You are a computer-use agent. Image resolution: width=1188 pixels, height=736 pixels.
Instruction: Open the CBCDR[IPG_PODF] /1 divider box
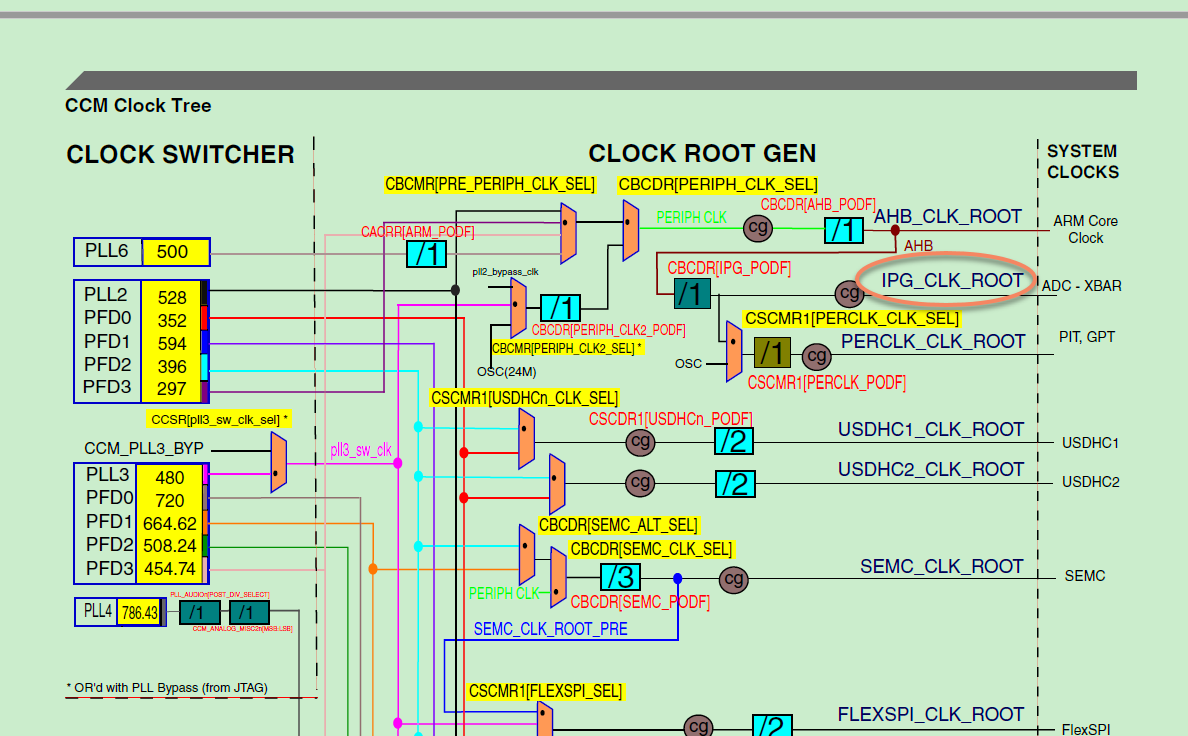(692, 293)
